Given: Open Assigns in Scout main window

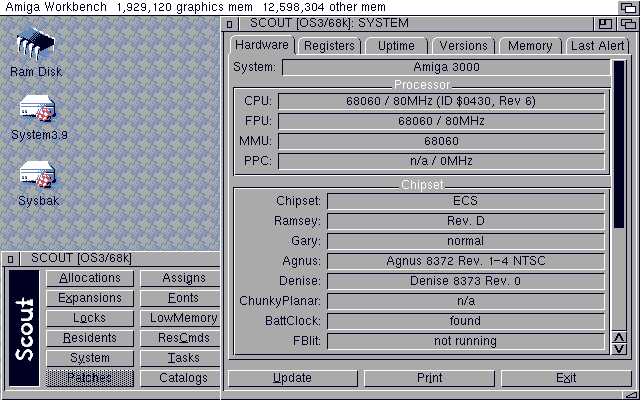Looking at the screenshot, I should 180,278.
